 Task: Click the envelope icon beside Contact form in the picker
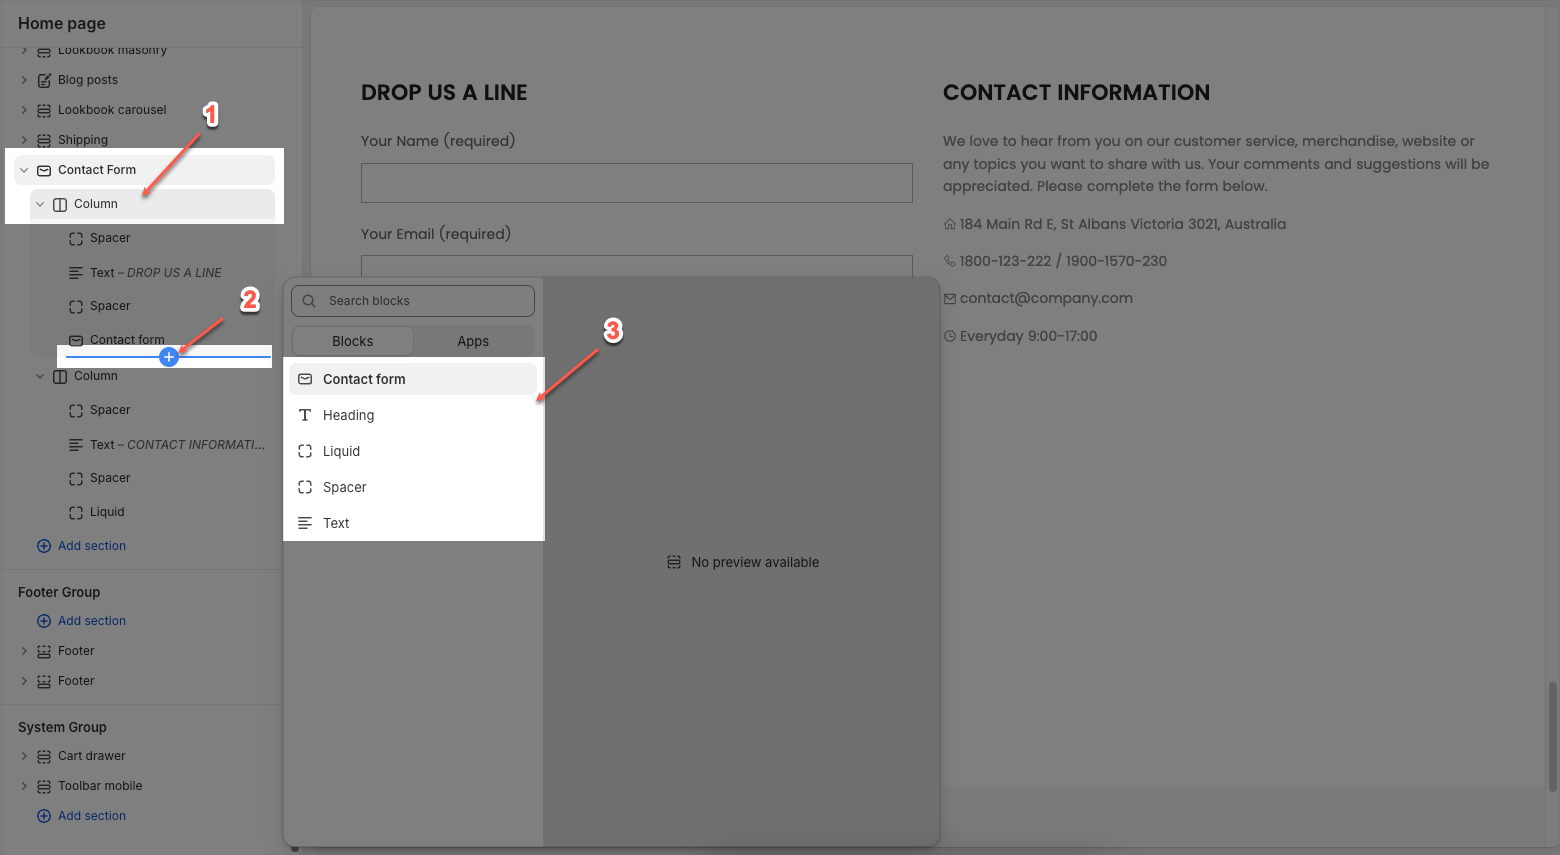click(305, 379)
